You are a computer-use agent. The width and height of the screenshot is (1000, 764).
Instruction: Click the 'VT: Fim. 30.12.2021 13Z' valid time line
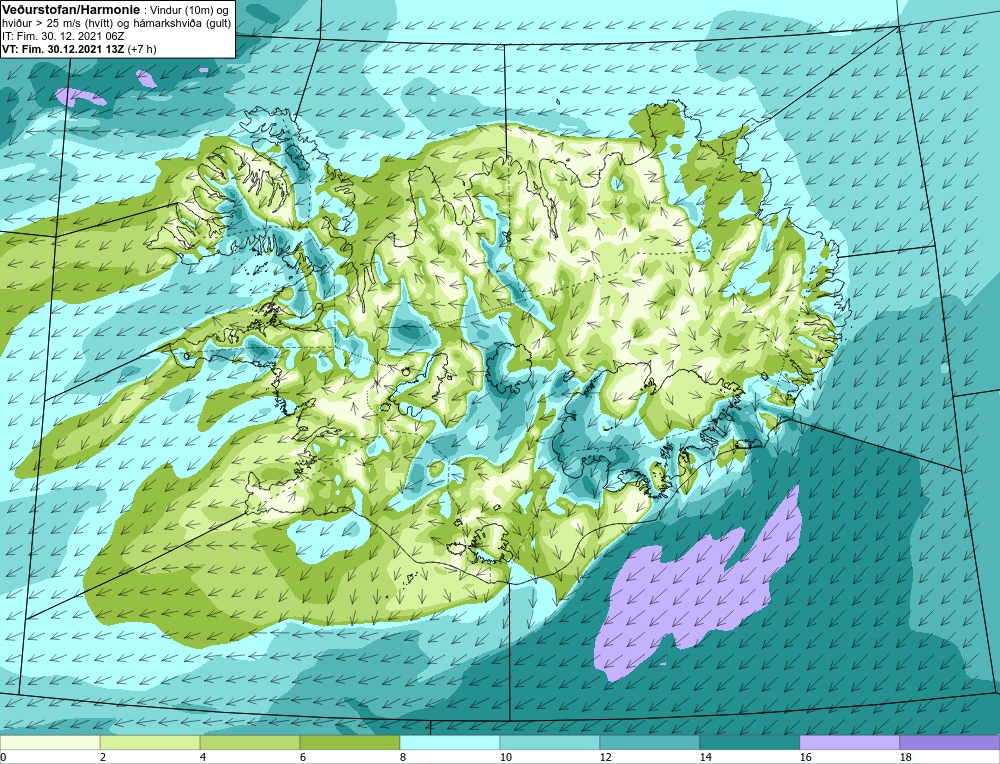point(64,49)
